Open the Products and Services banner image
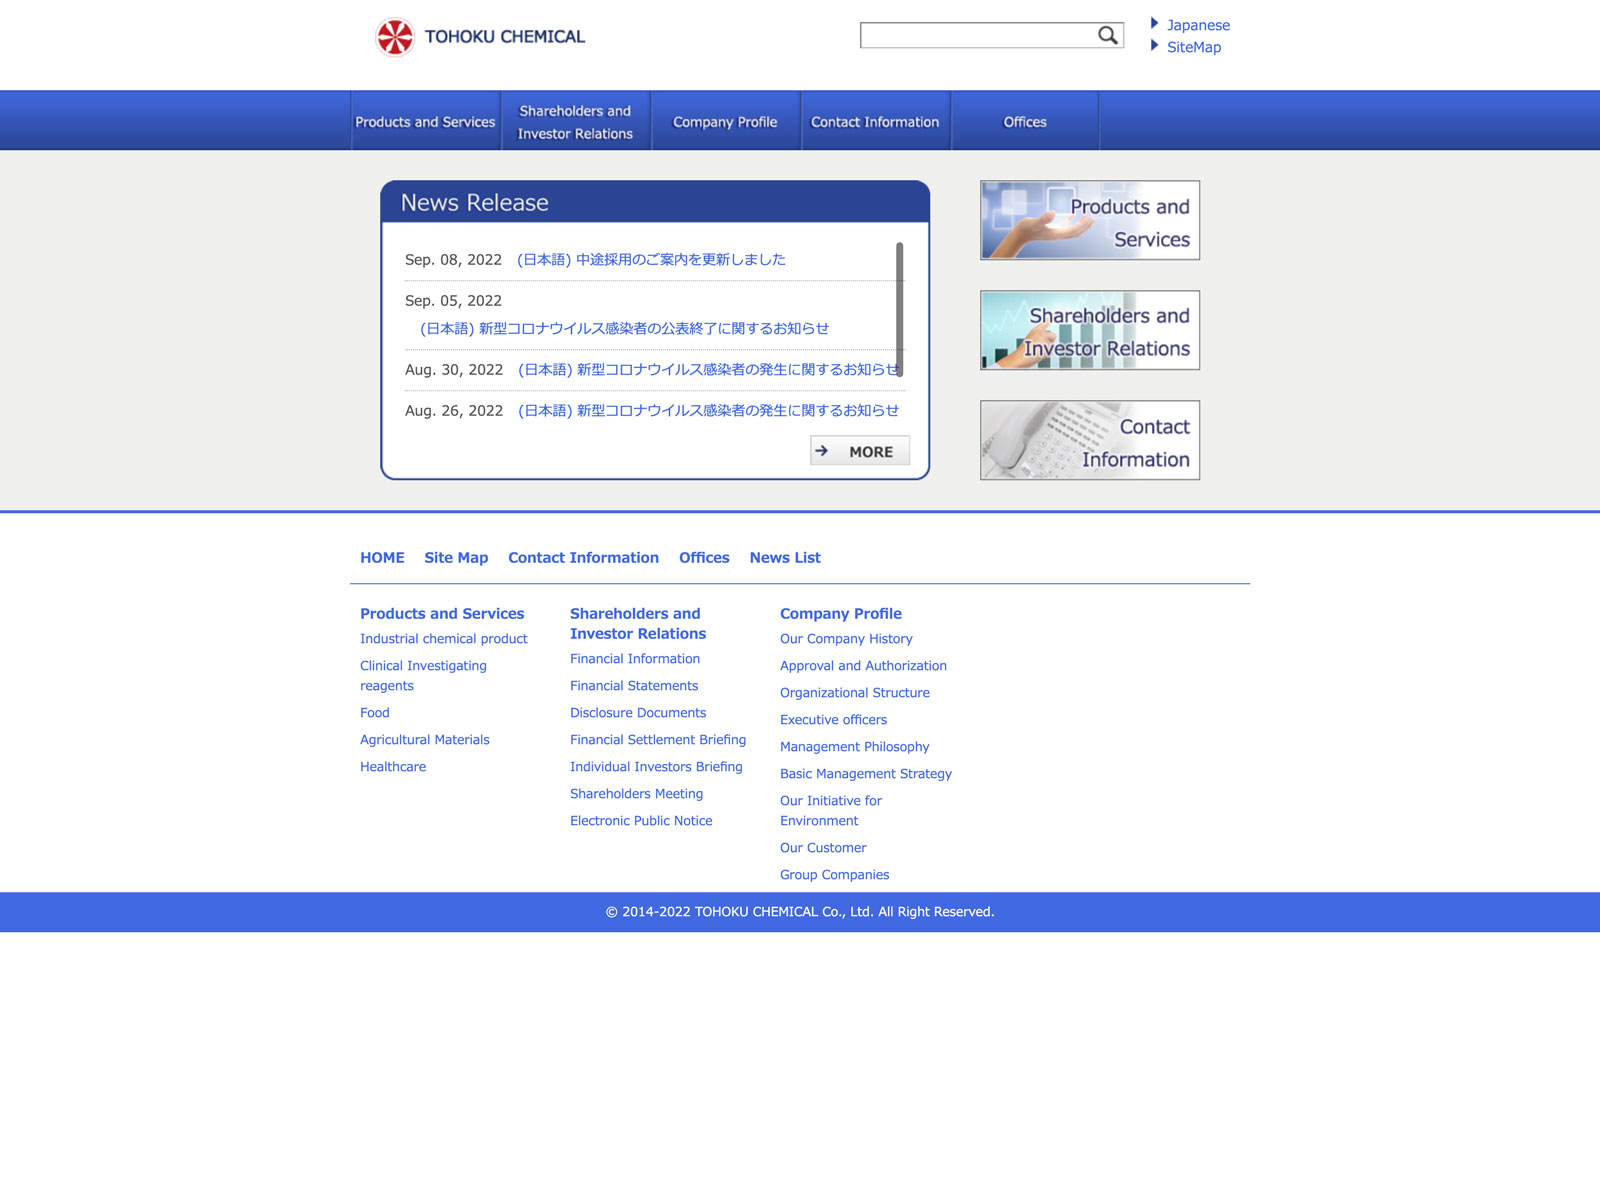Screen dimensions: 1600x1200 pos(1089,220)
